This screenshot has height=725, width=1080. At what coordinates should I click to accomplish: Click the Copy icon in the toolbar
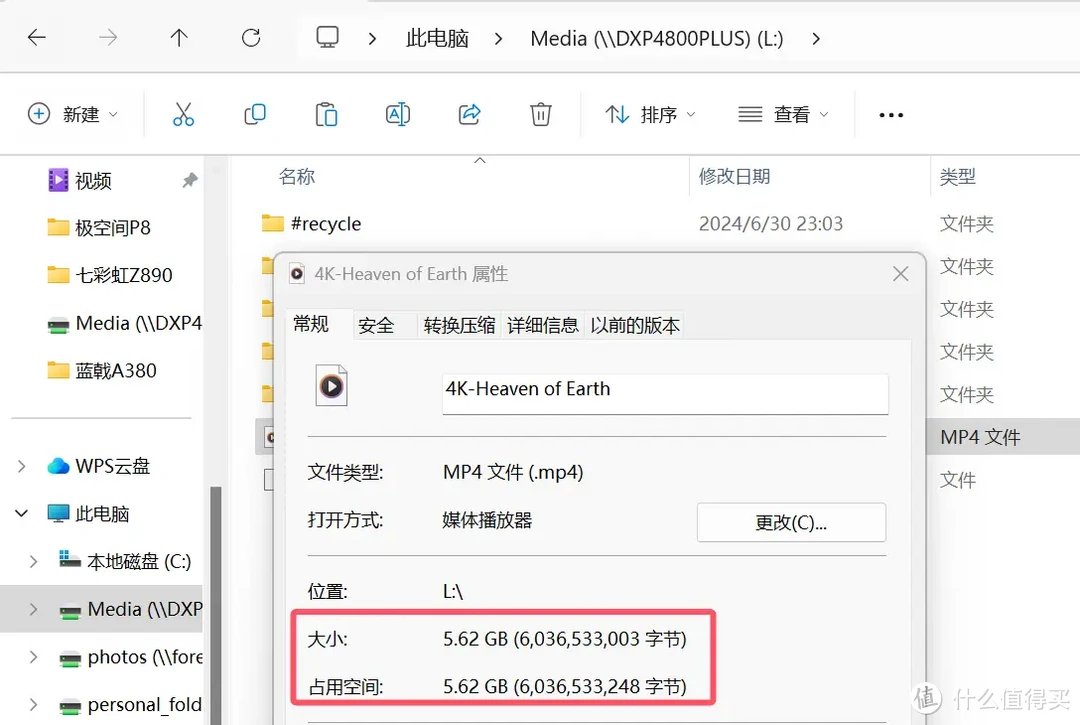255,114
